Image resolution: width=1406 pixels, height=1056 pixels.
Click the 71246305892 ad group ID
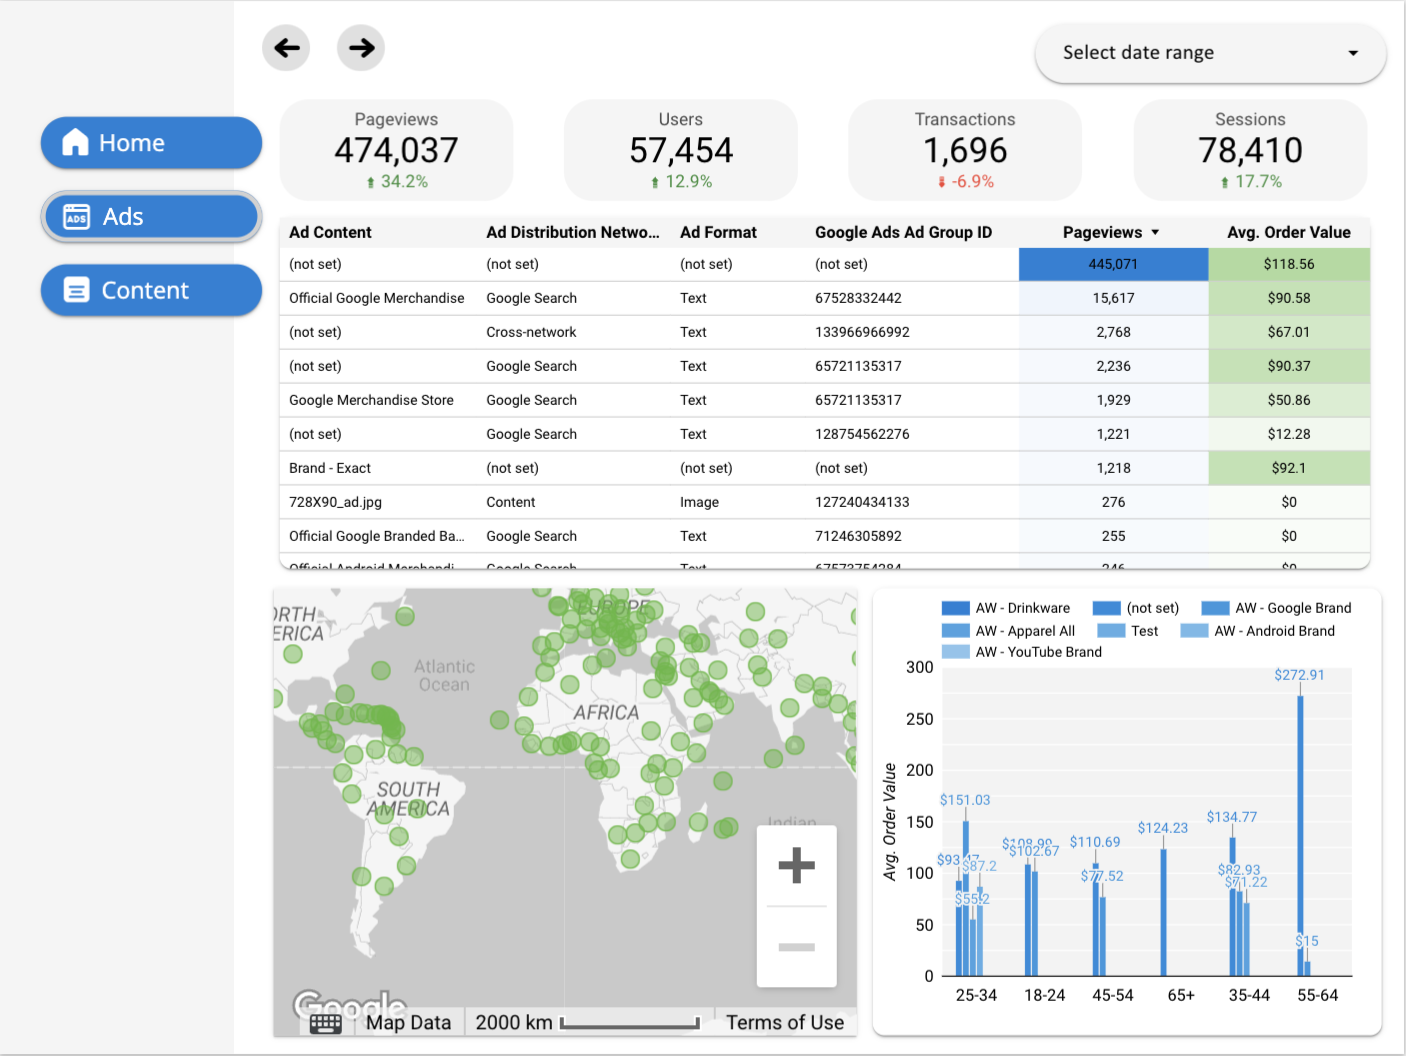(x=858, y=536)
